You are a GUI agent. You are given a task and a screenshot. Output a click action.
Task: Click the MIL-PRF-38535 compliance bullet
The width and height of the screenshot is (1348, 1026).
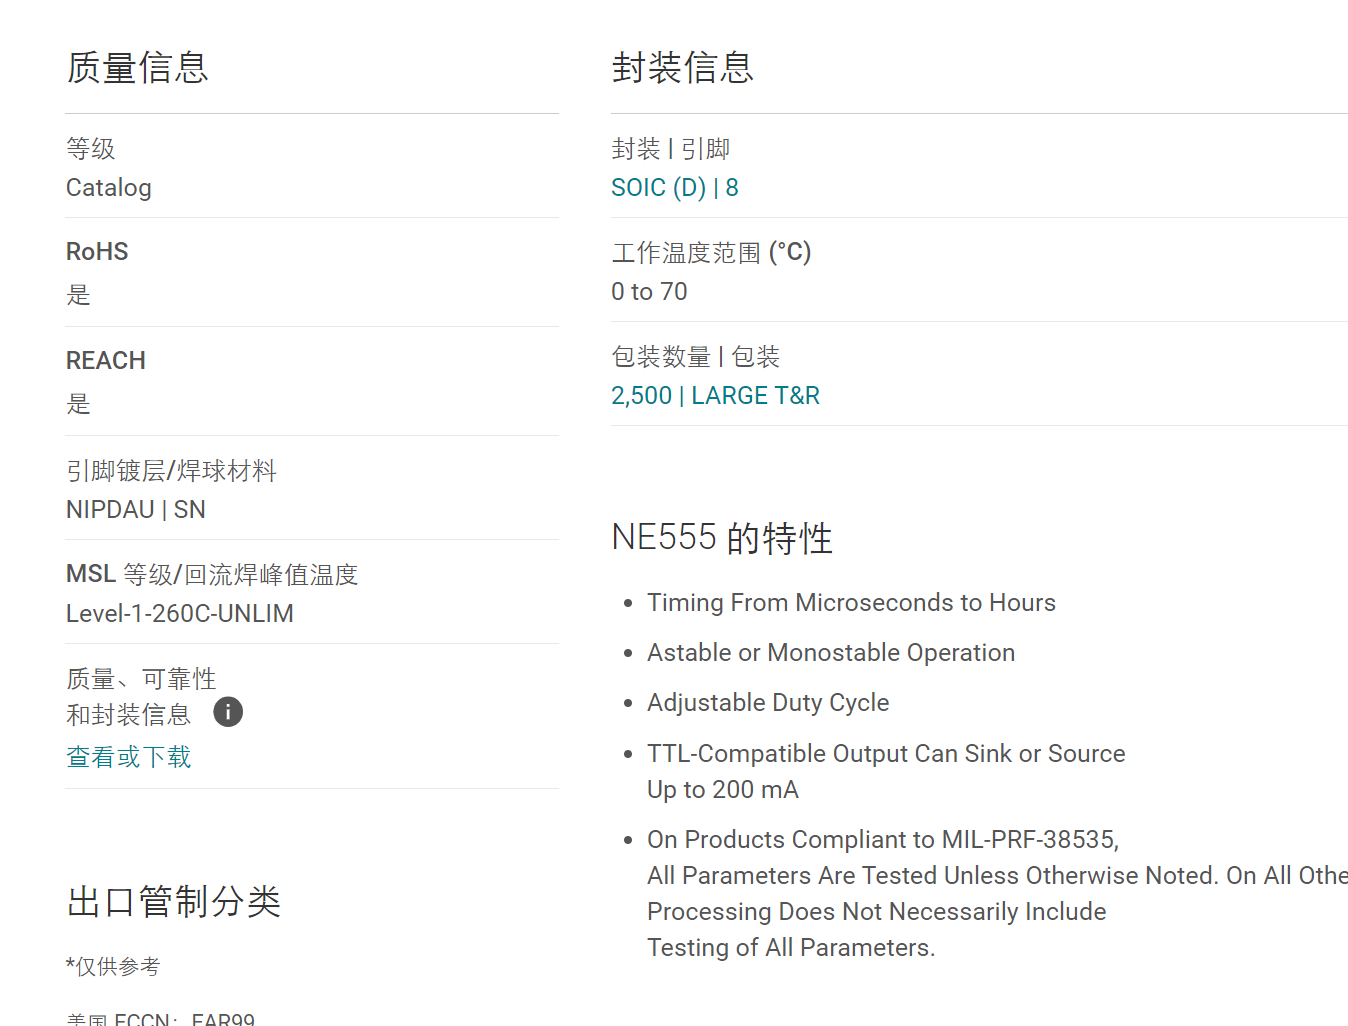(x=997, y=893)
